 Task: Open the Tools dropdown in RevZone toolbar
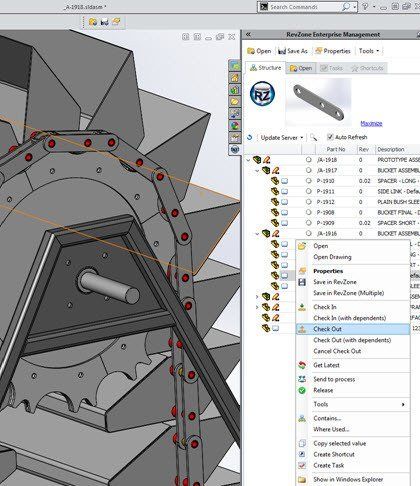pos(369,51)
